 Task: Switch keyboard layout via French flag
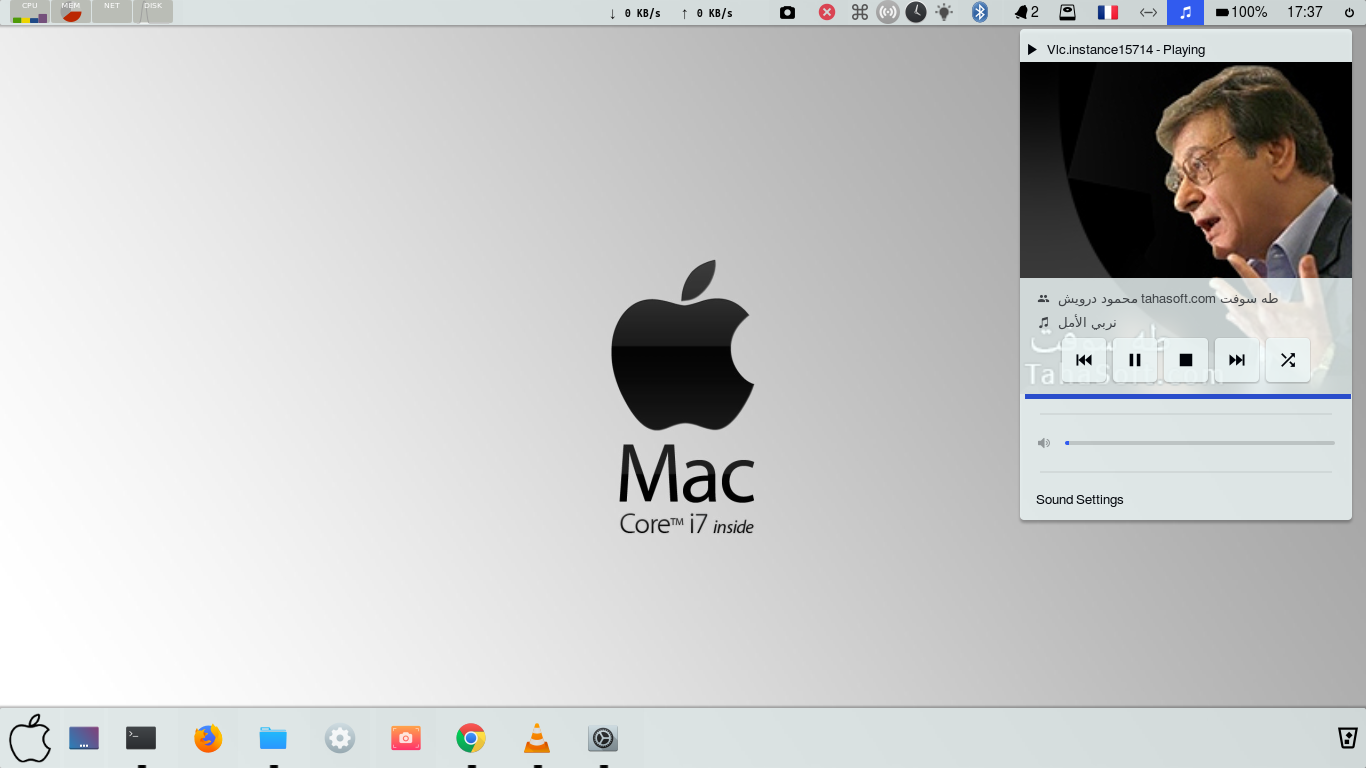coord(1108,12)
